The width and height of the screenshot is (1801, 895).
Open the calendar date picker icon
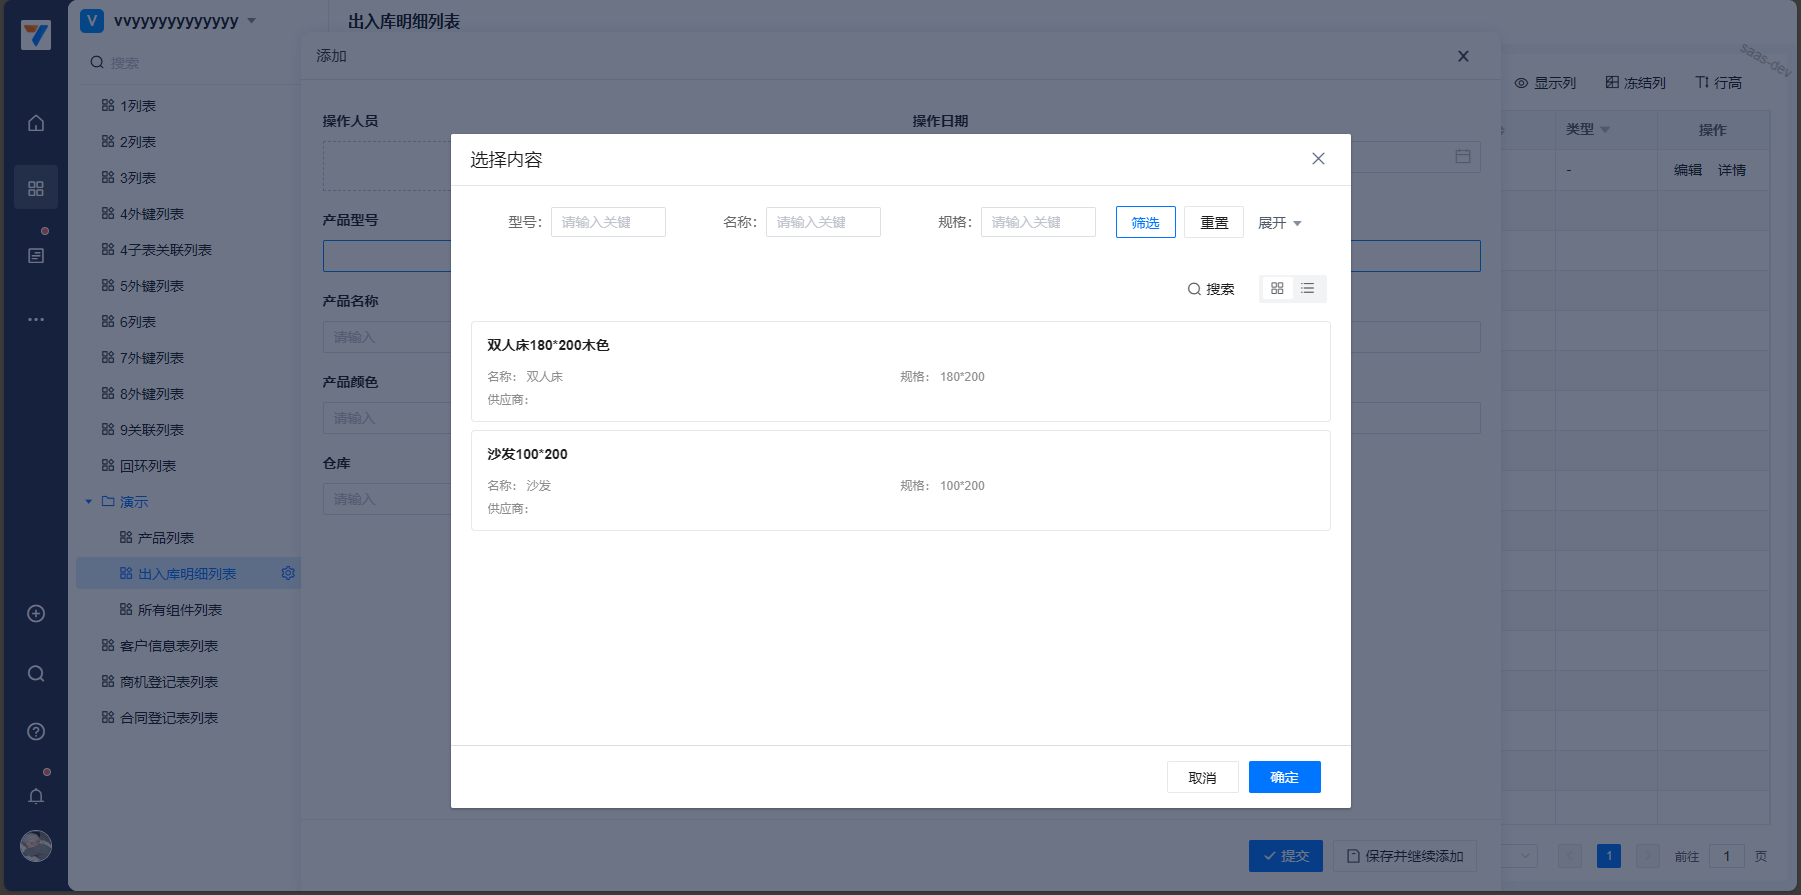(1463, 157)
